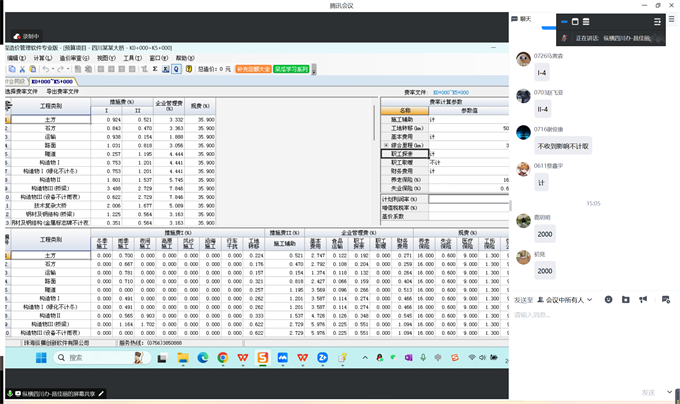Open Microsoft Edge from the taskbar
680x404 pixels.
[x=203, y=358]
